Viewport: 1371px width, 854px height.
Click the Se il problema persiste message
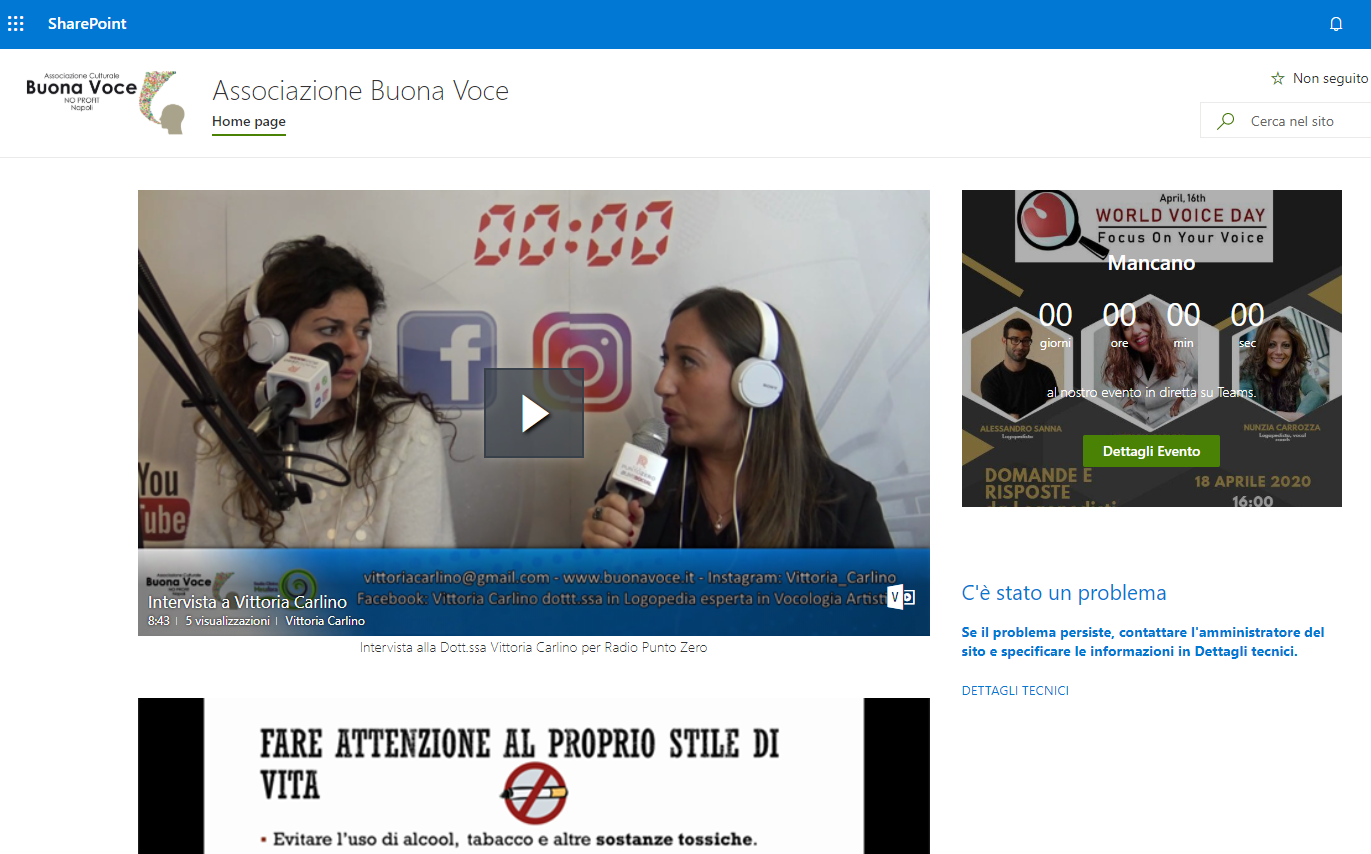(1143, 642)
